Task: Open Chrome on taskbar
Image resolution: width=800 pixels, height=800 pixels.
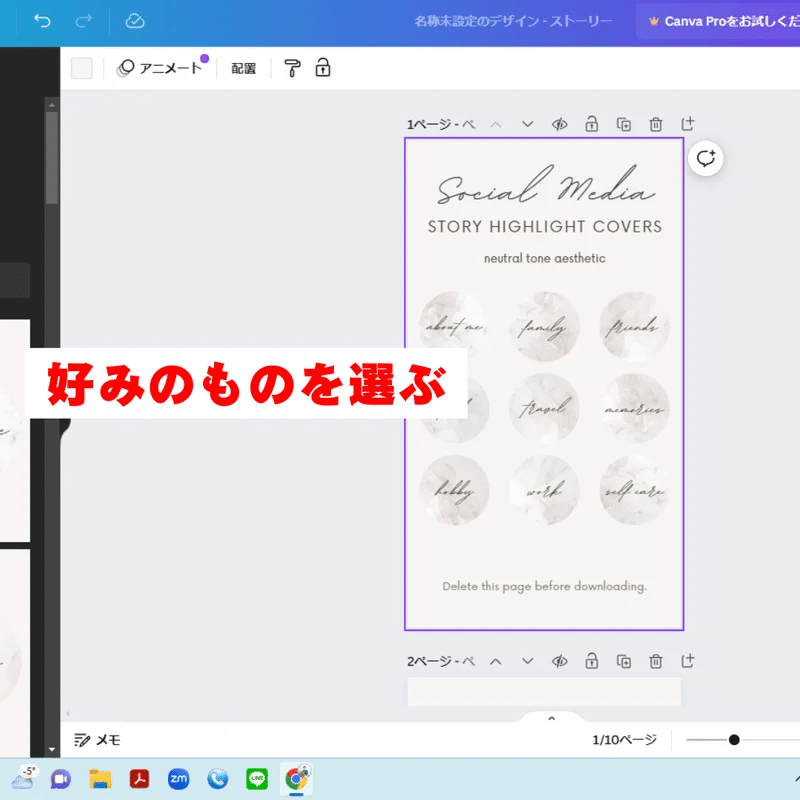Action: pyautogui.click(x=296, y=779)
